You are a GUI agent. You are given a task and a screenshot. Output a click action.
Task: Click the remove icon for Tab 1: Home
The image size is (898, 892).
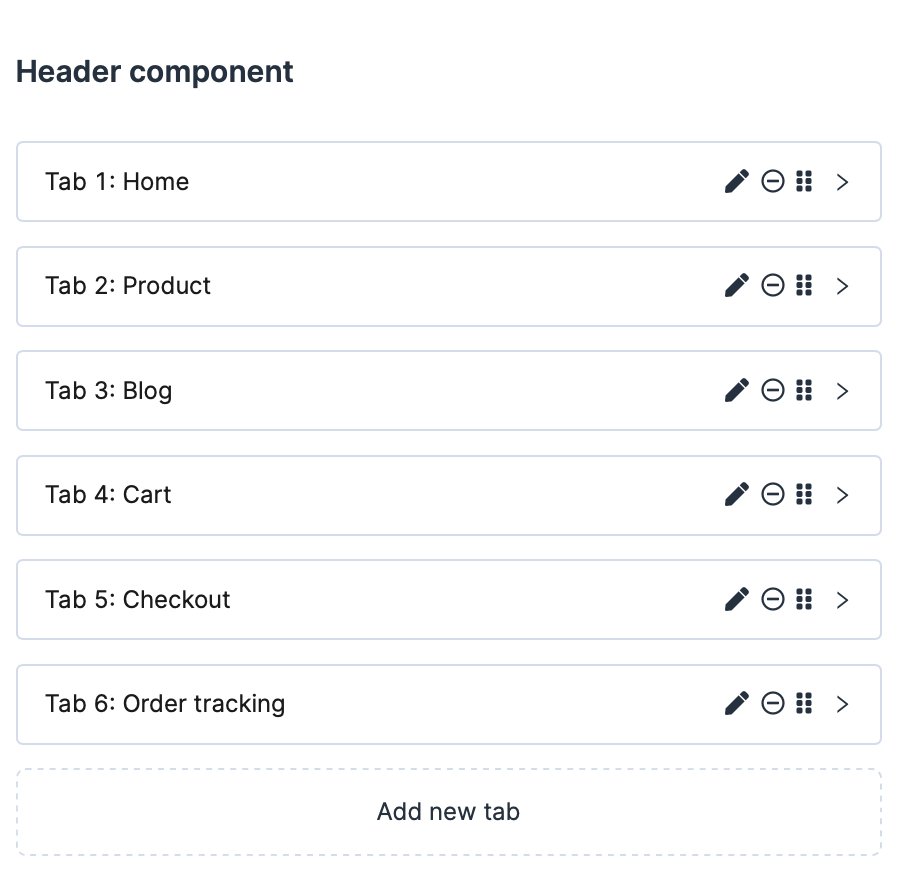772,182
